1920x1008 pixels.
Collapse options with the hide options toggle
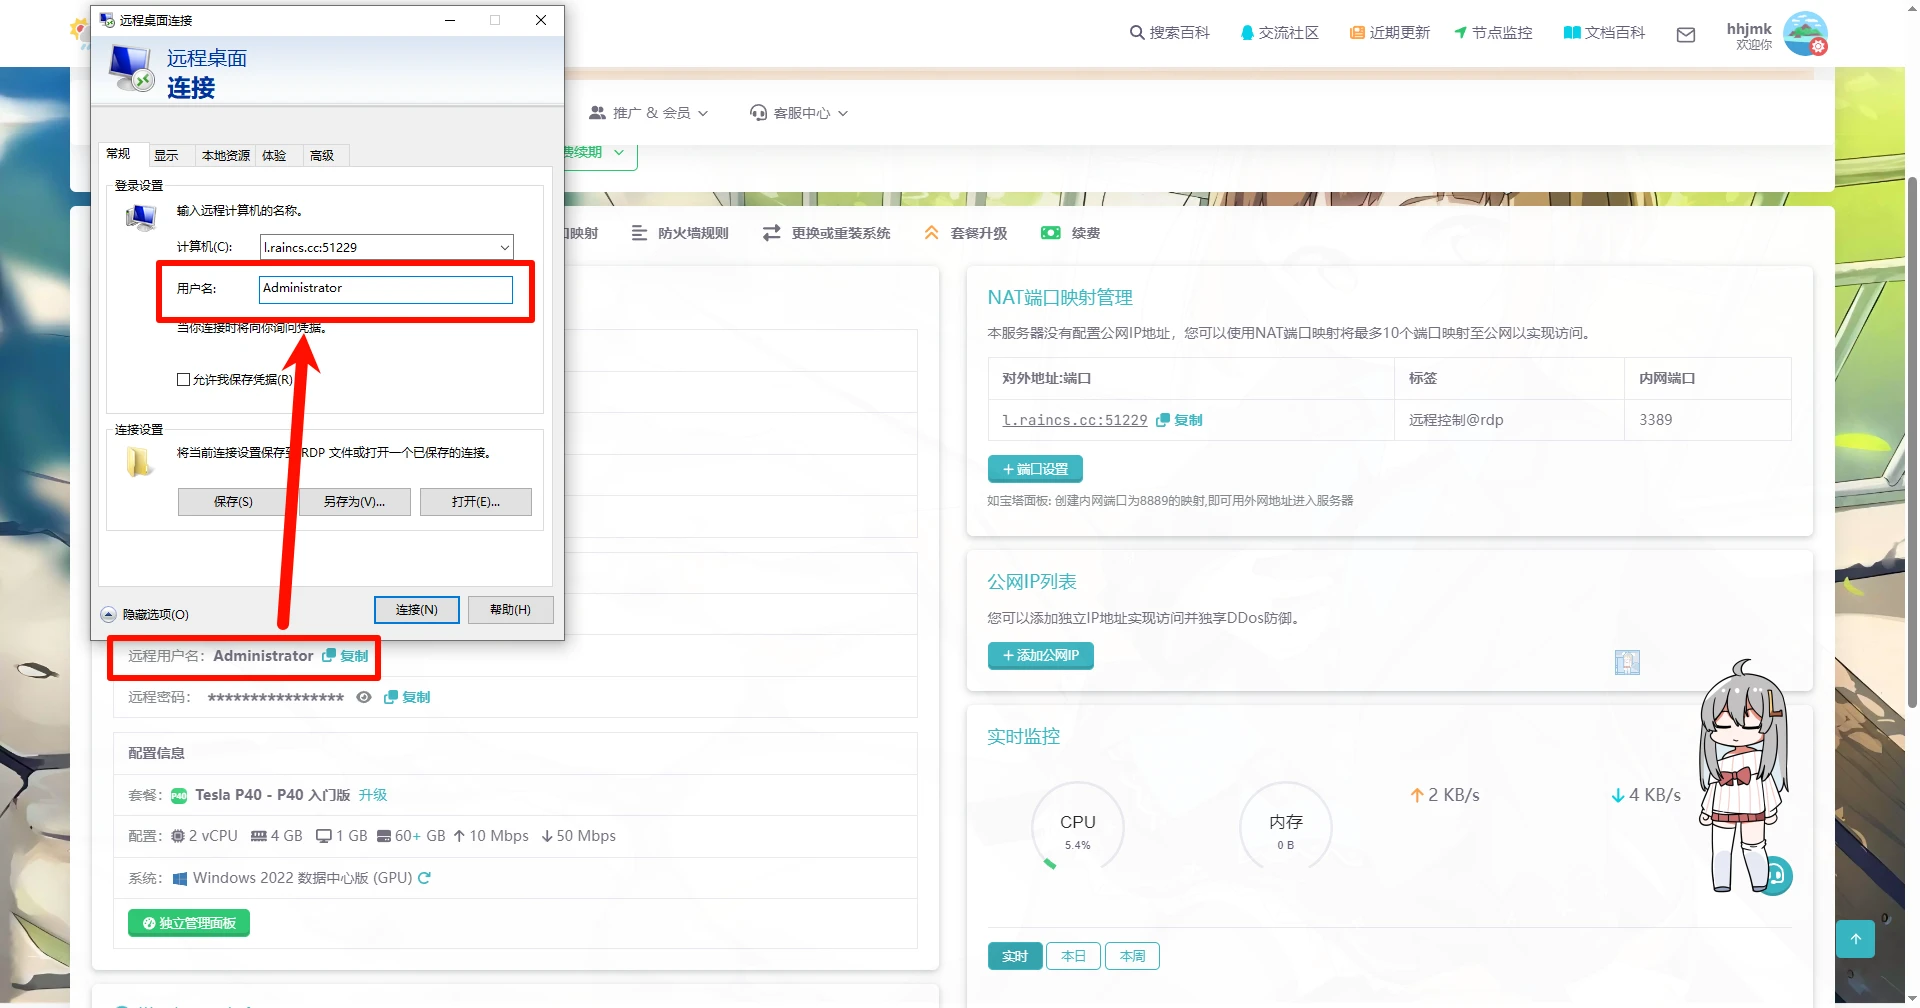(x=109, y=615)
